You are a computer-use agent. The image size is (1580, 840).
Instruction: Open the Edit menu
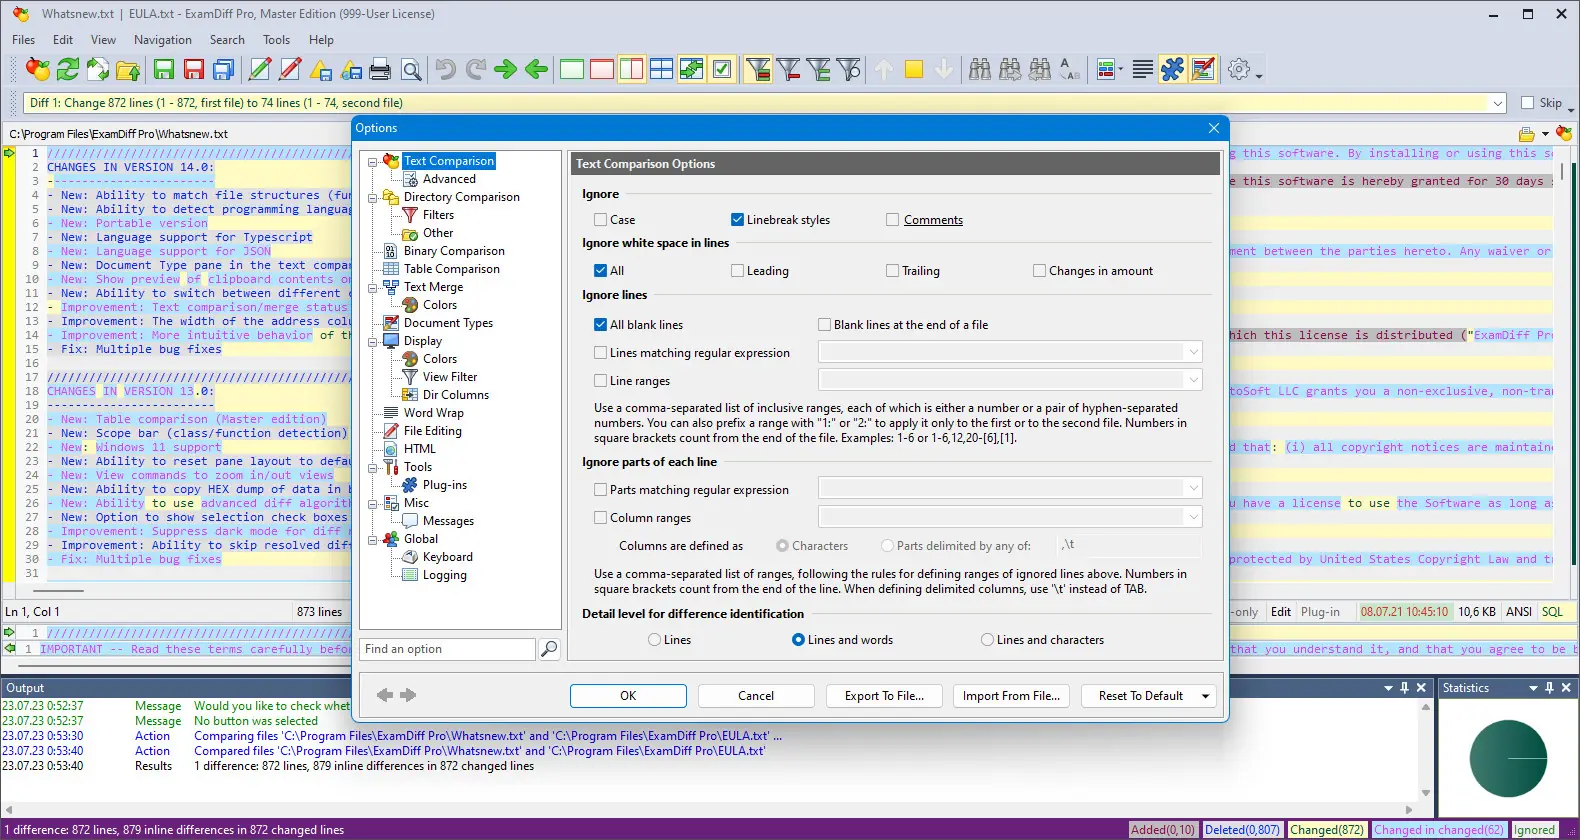(63, 40)
